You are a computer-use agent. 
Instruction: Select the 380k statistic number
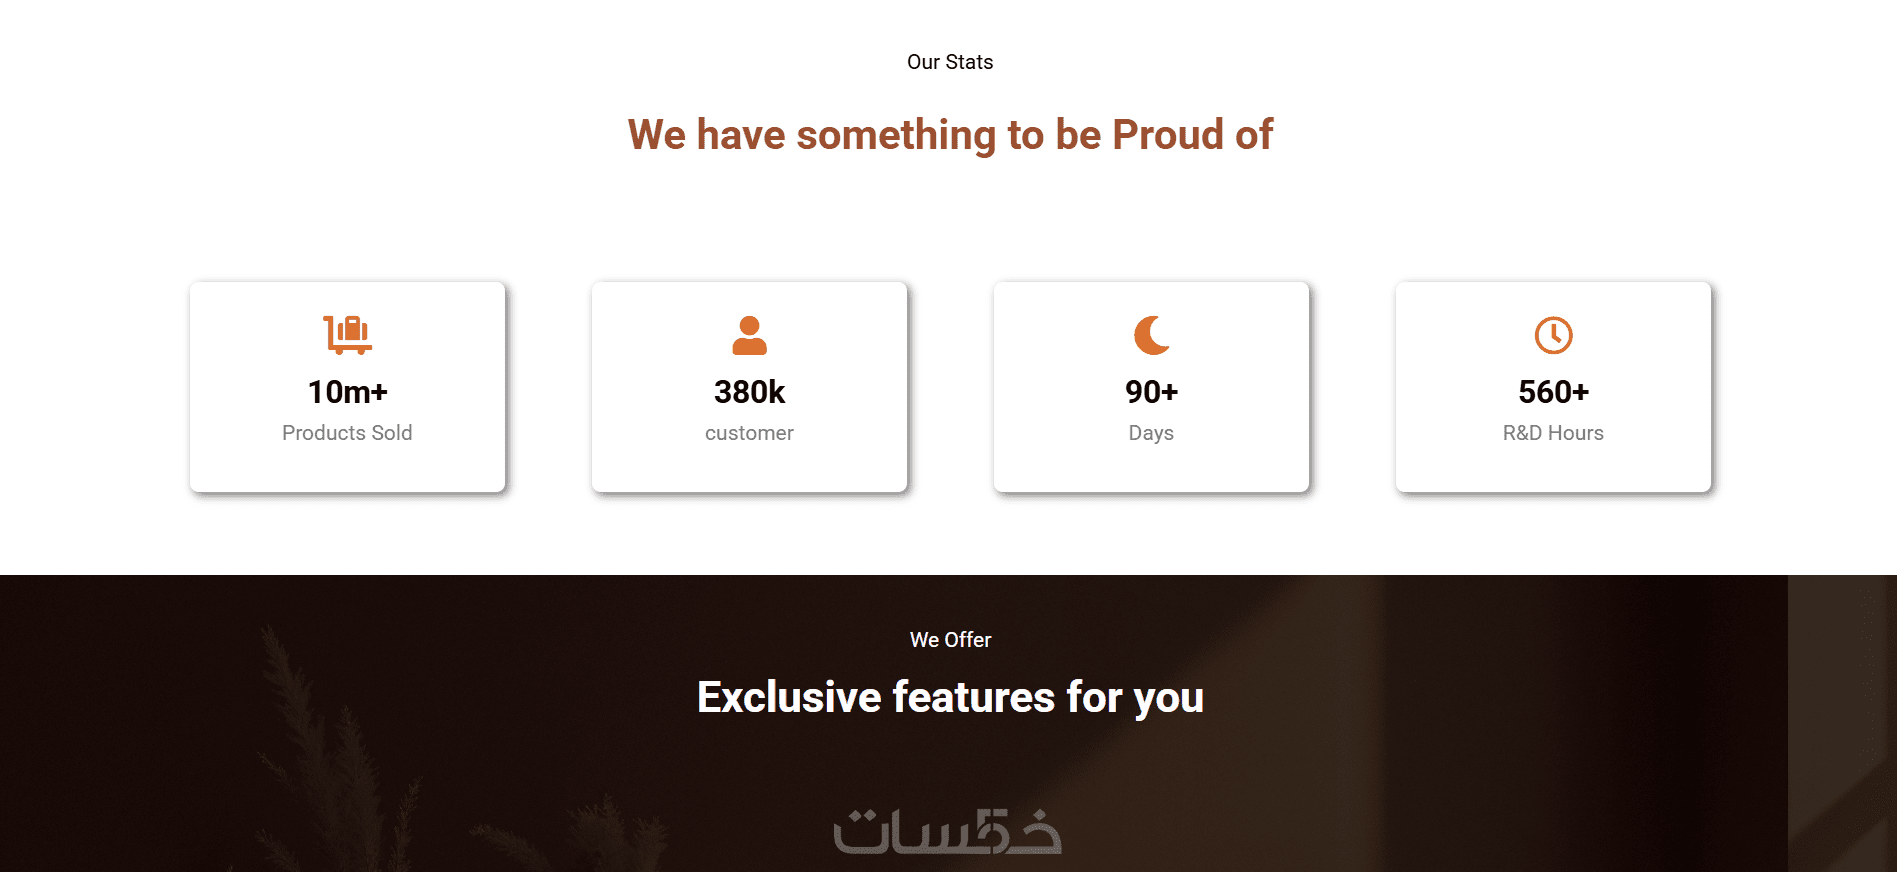[x=749, y=392]
